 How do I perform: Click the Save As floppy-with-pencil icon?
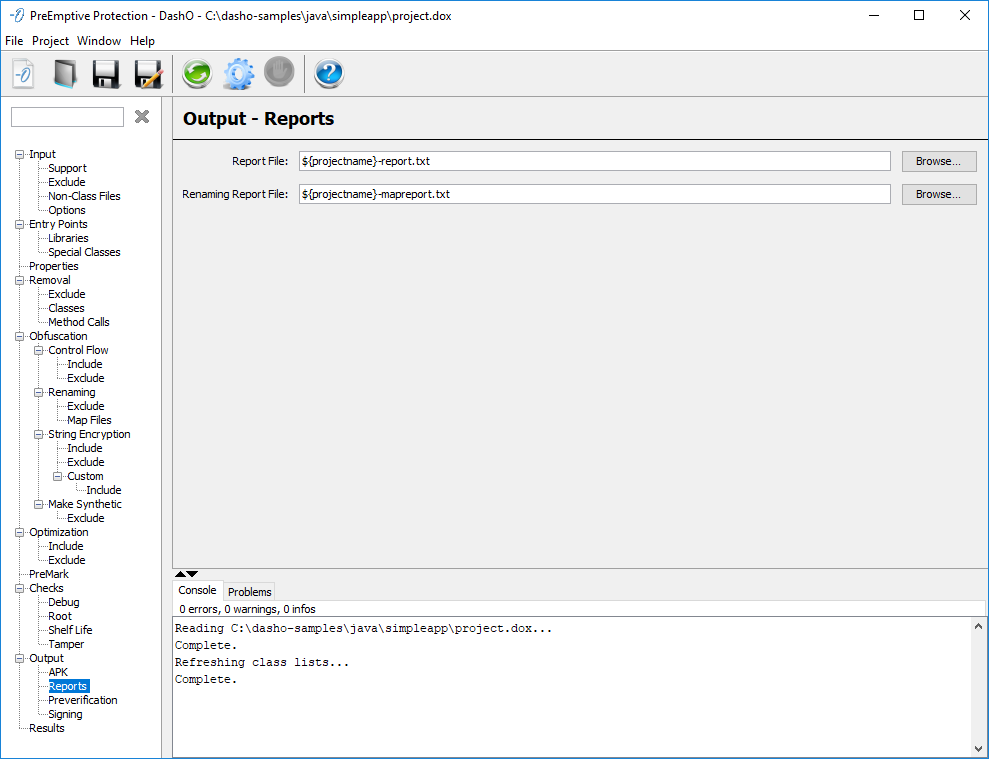(x=148, y=74)
